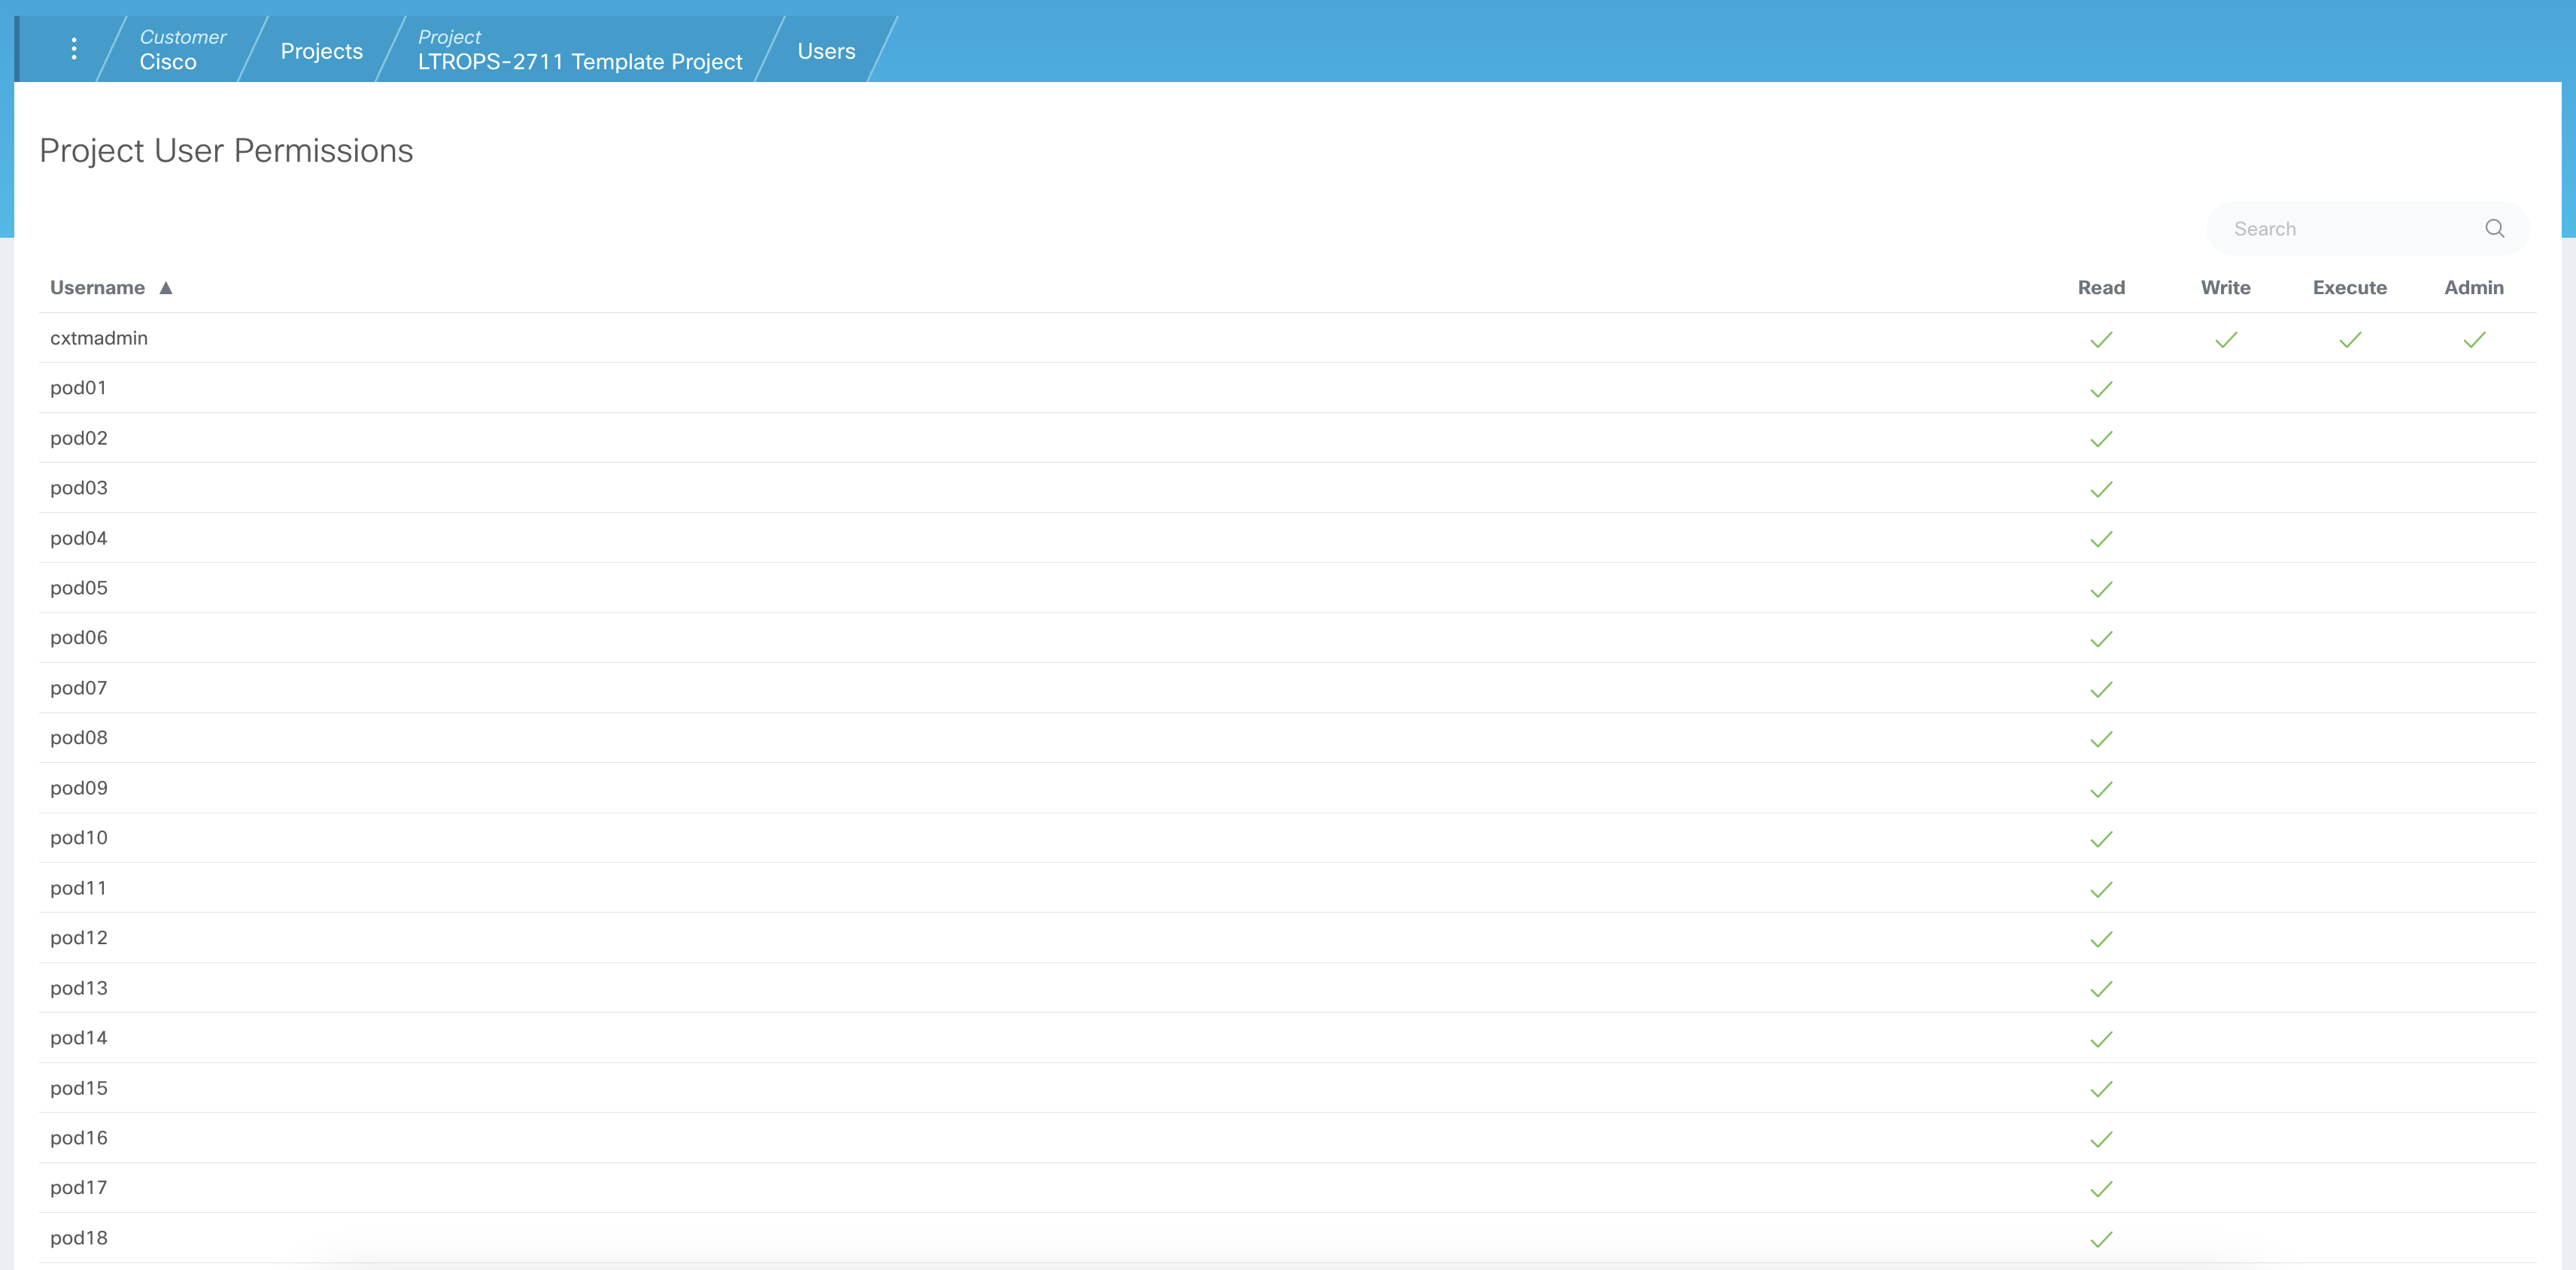
Task: Toggle Read checkmark for pod13
Action: pyautogui.click(x=2101, y=990)
